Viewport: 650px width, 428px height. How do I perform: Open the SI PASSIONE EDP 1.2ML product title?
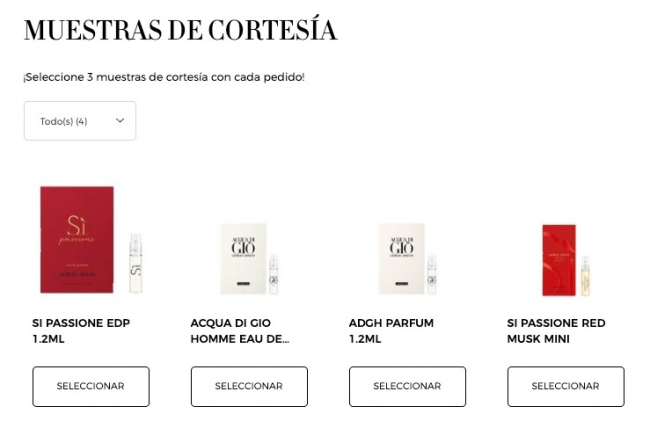pyautogui.click(x=81, y=331)
